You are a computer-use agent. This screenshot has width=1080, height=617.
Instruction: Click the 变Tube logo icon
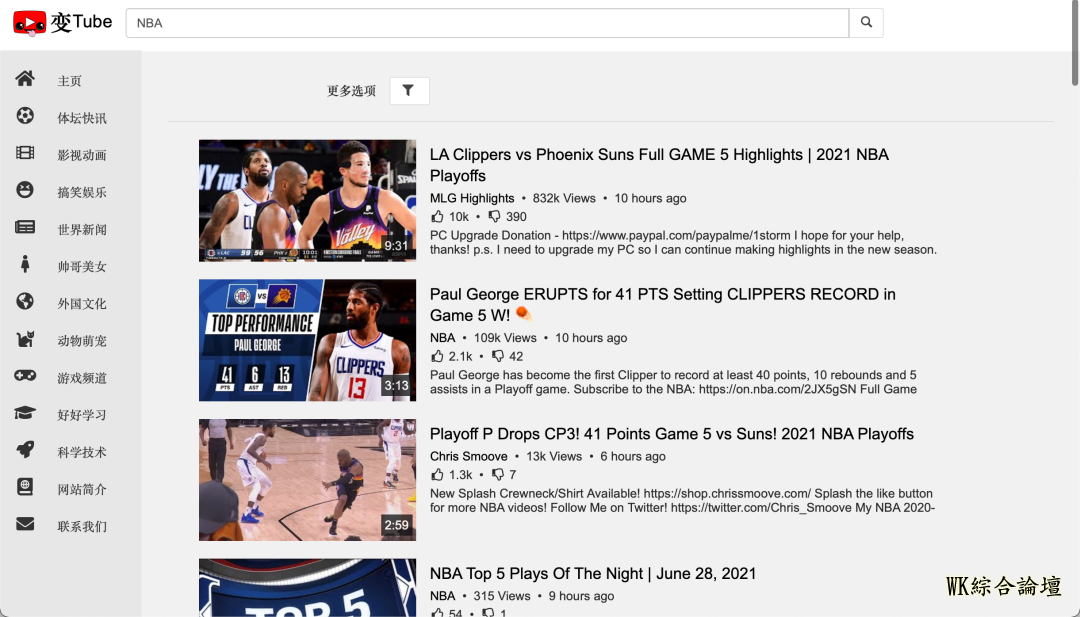[x=30, y=23]
